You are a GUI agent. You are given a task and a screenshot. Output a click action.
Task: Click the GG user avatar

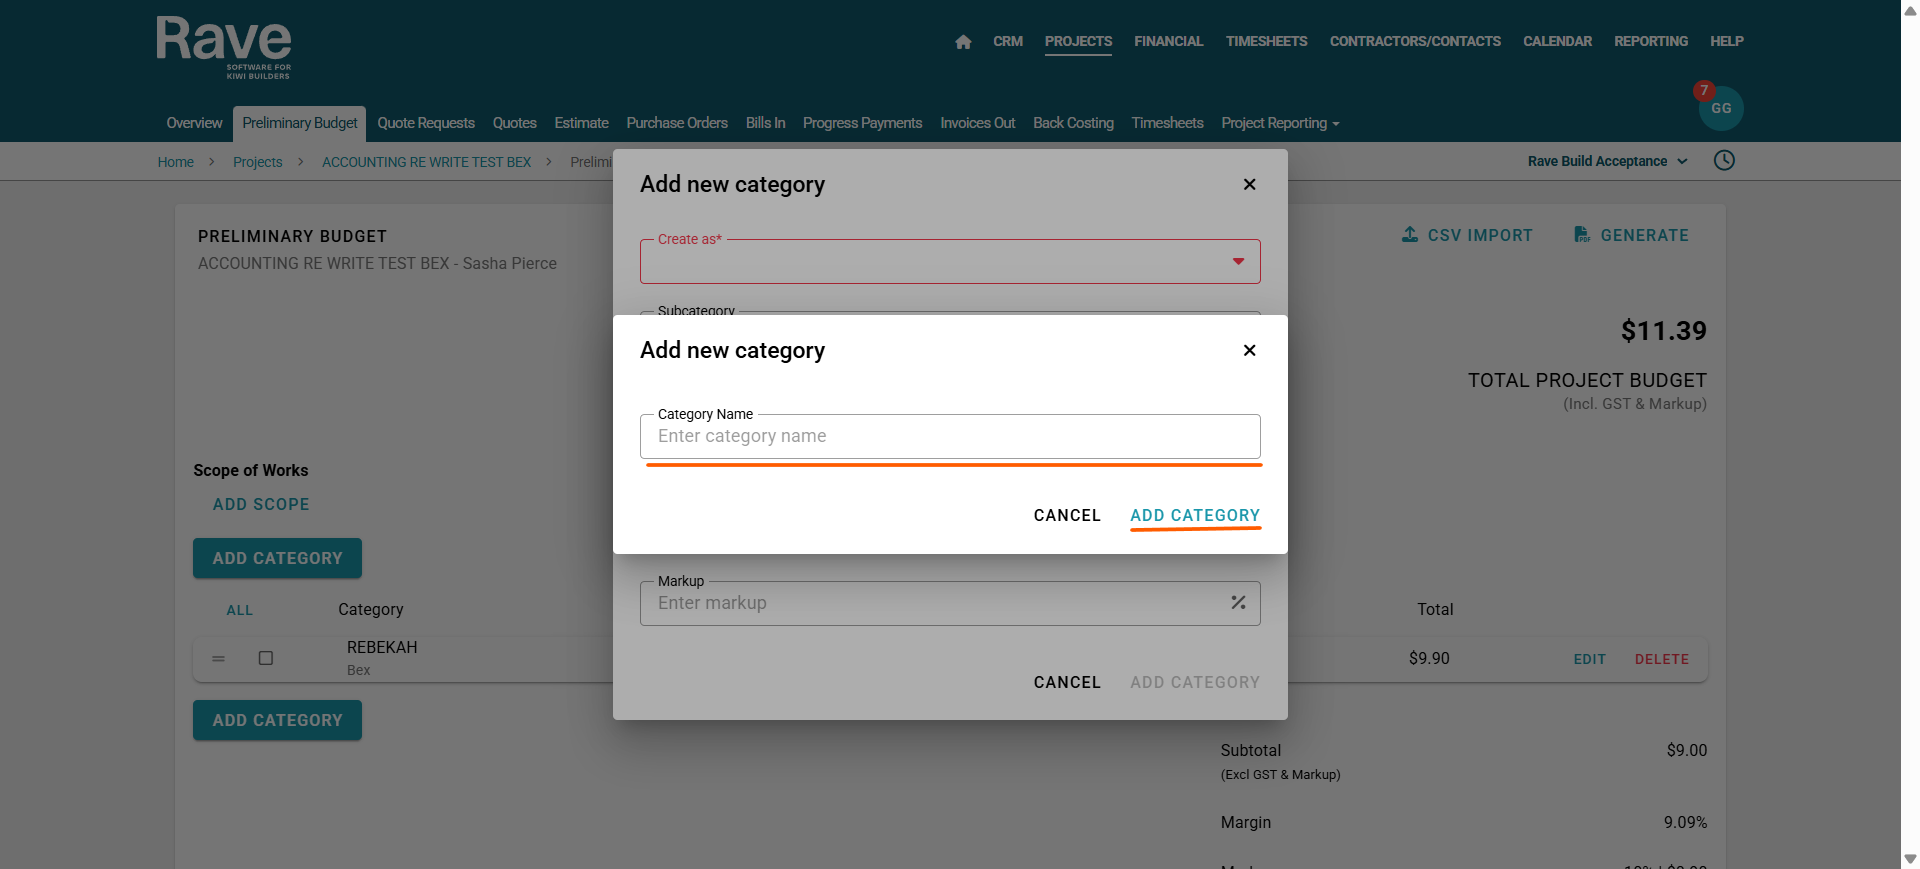pos(1721,109)
